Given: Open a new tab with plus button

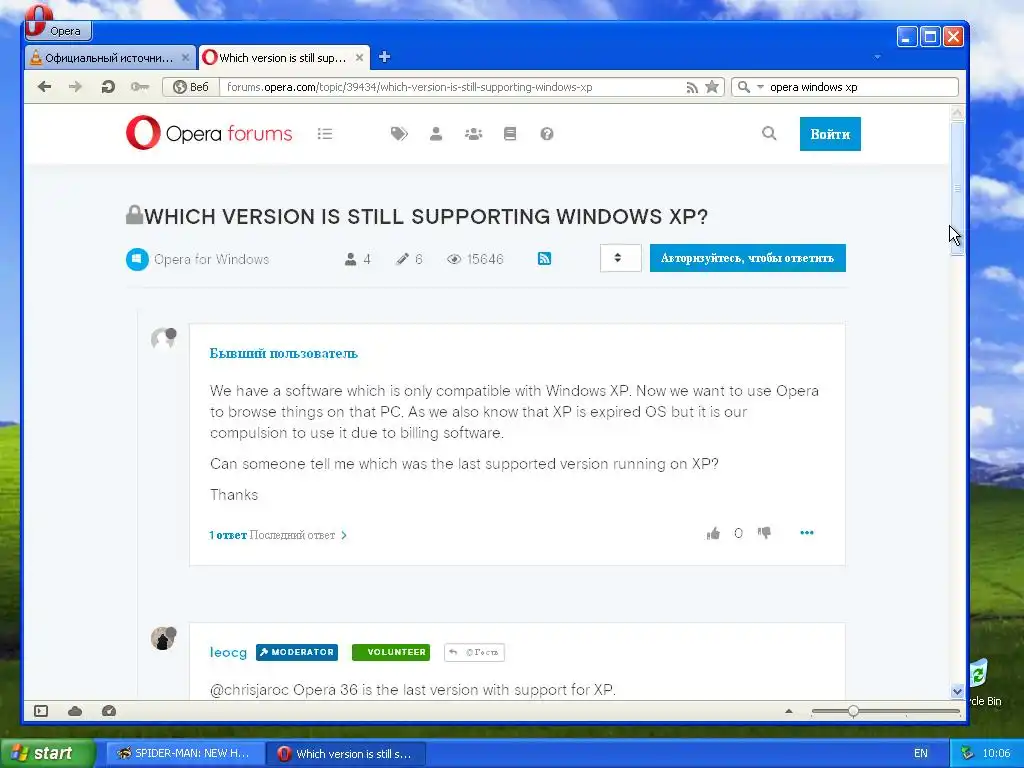Looking at the screenshot, I should 385,57.
